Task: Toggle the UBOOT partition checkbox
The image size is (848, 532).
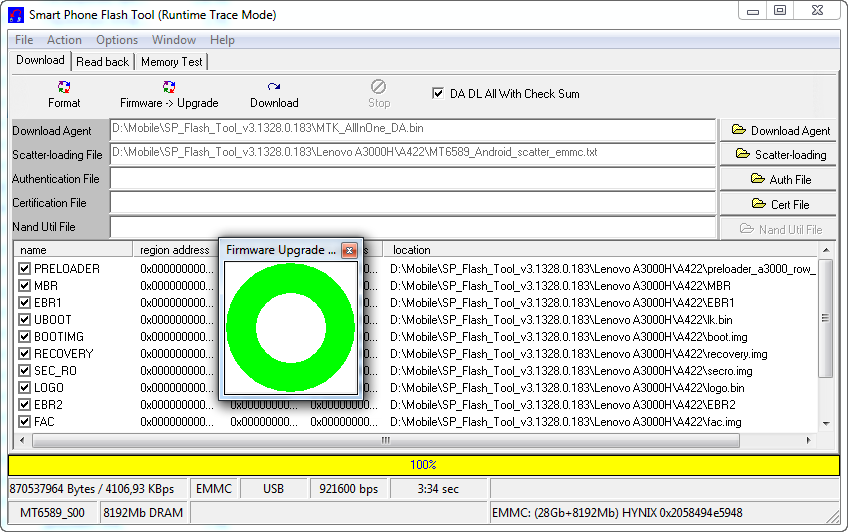Action: coord(24,320)
